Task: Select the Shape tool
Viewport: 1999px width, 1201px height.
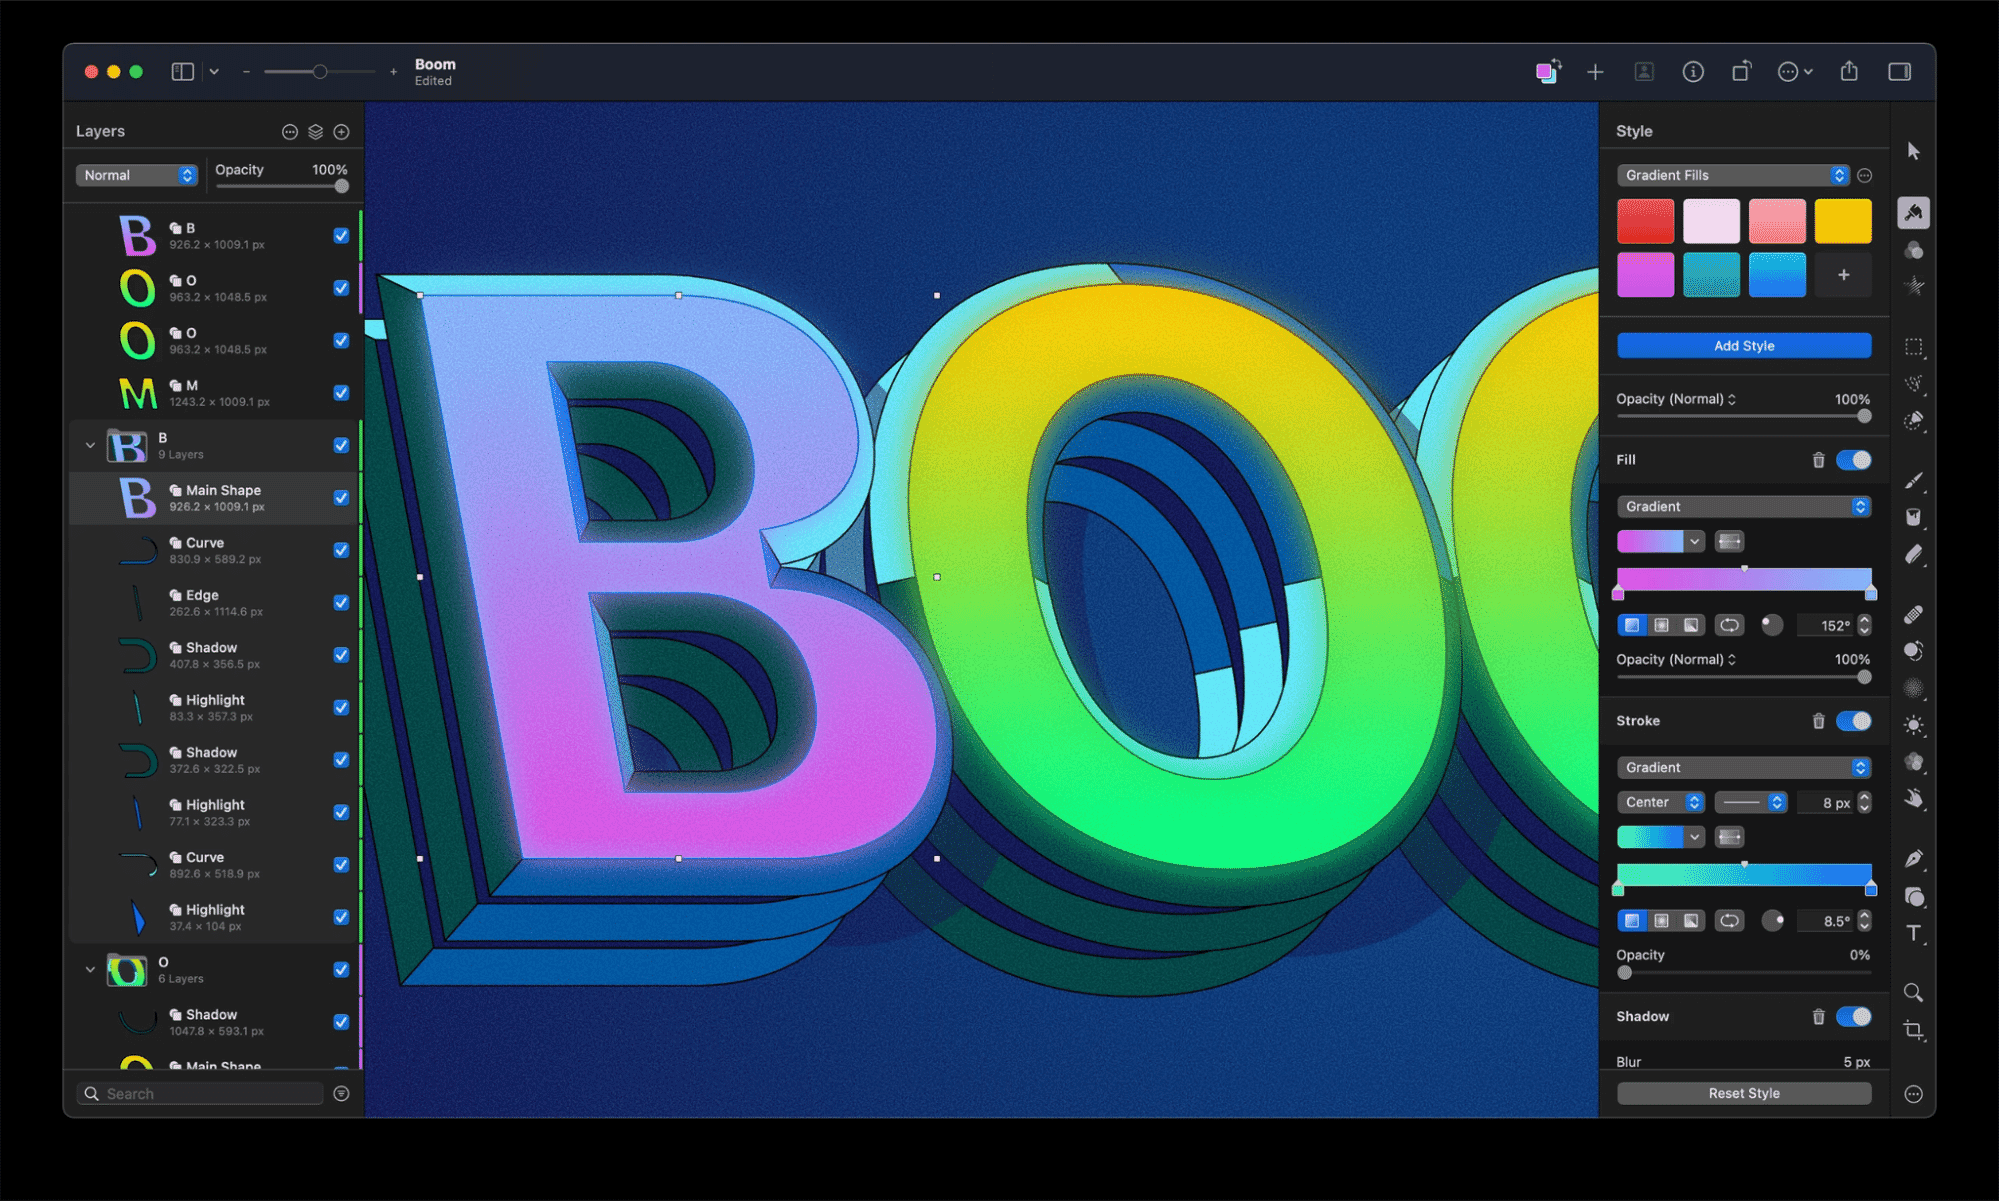Action: (x=1913, y=897)
